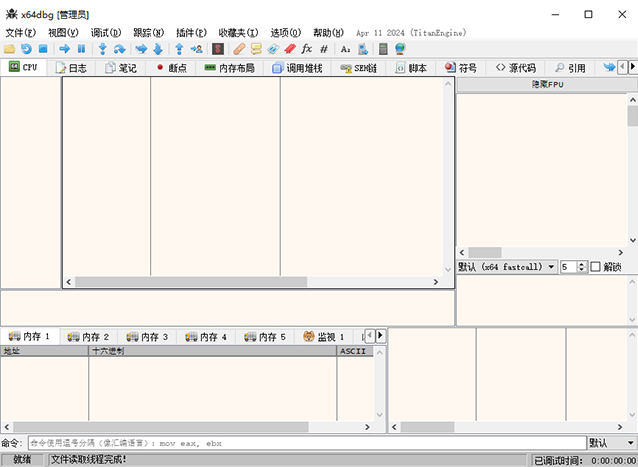Select the 内存 2 dump tab

point(88,337)
